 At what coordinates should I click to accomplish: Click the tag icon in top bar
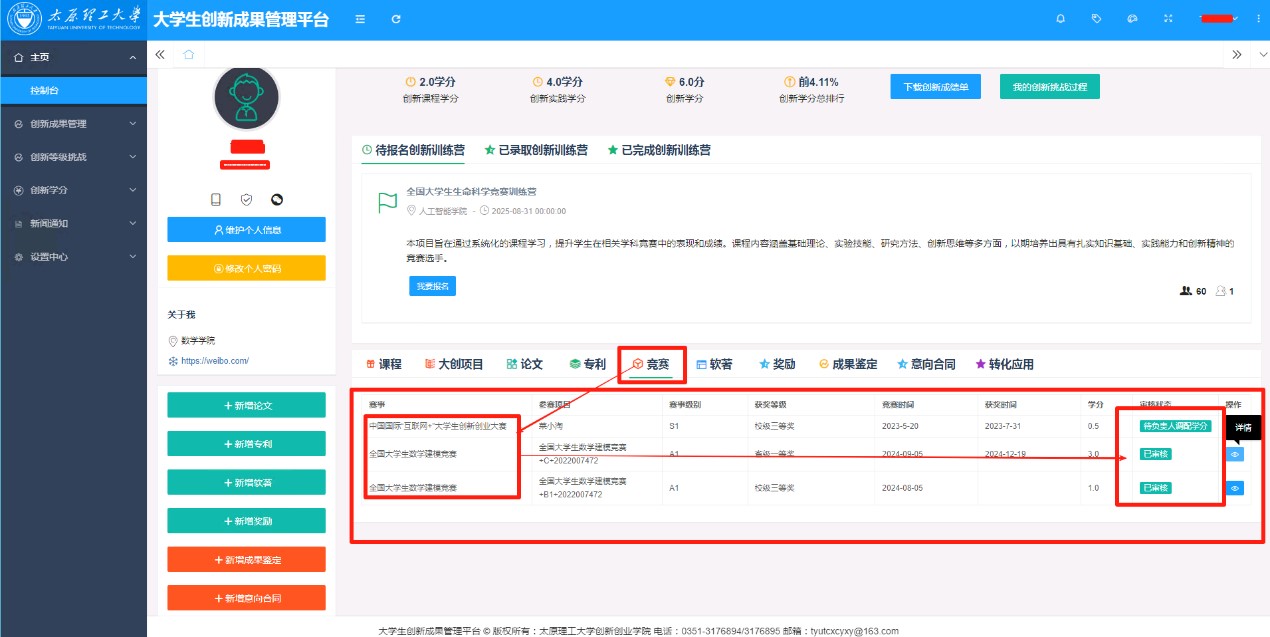click(1096, 19)
